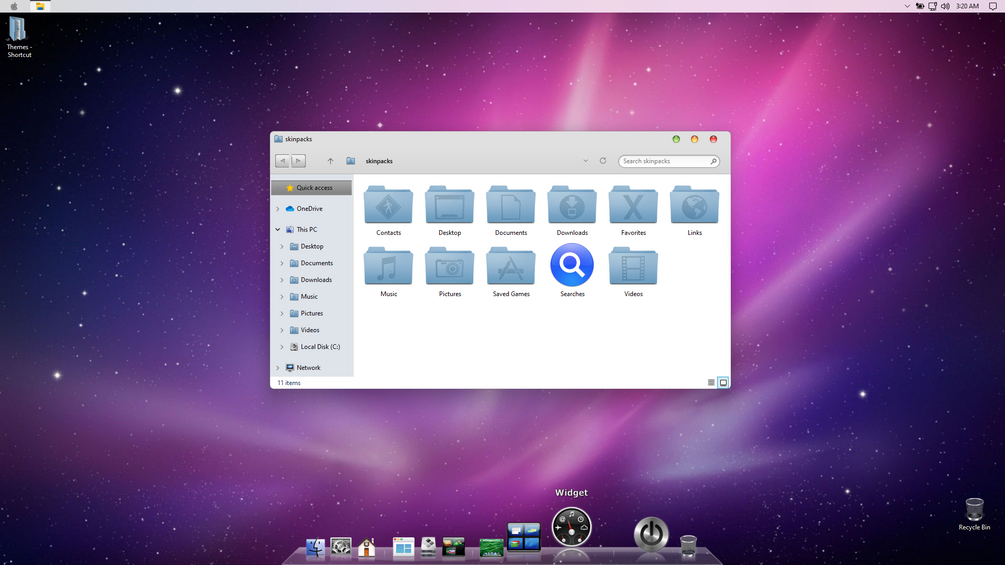Collapse the This PC tree node
This screenshot has height=565, width=1005.
click(278, 229)
